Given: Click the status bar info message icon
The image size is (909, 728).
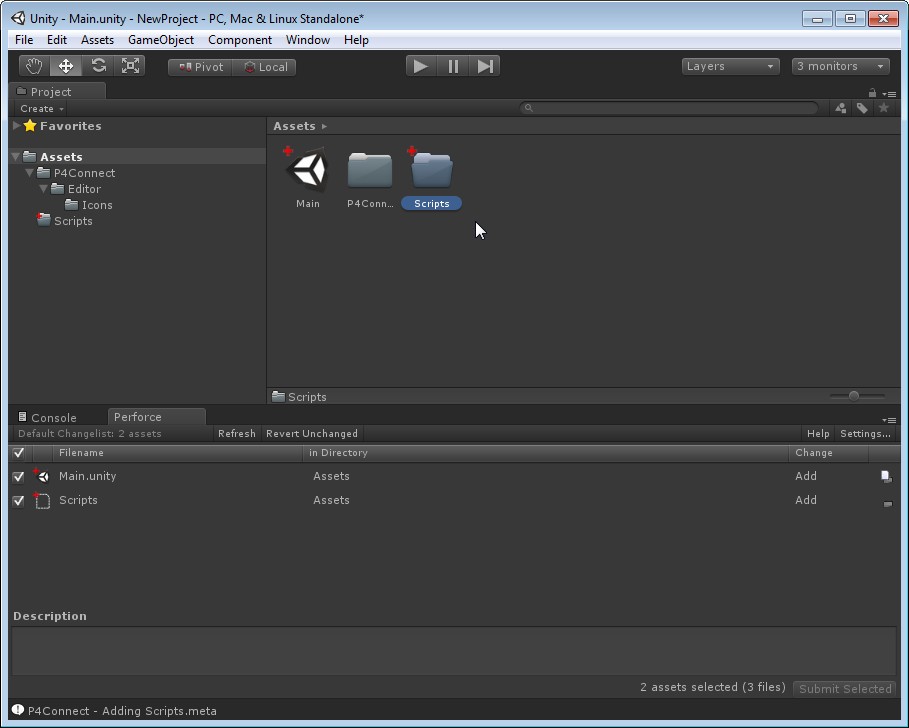Looking at the screenshot, I should tap(18, 710).
